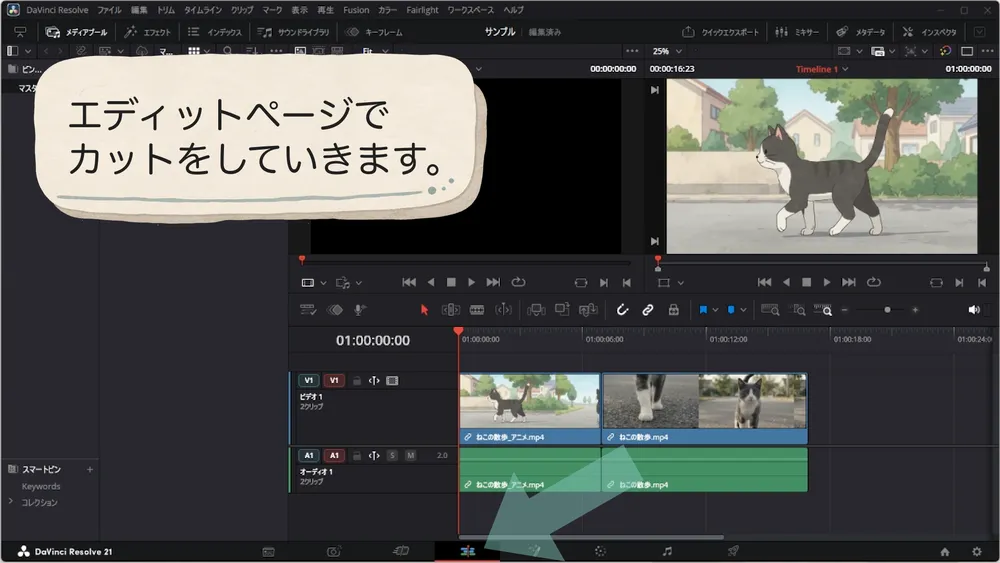Open the Timeline 1 name dropdown
This screenshot has width=1000, height=563.
coord(845,69)
